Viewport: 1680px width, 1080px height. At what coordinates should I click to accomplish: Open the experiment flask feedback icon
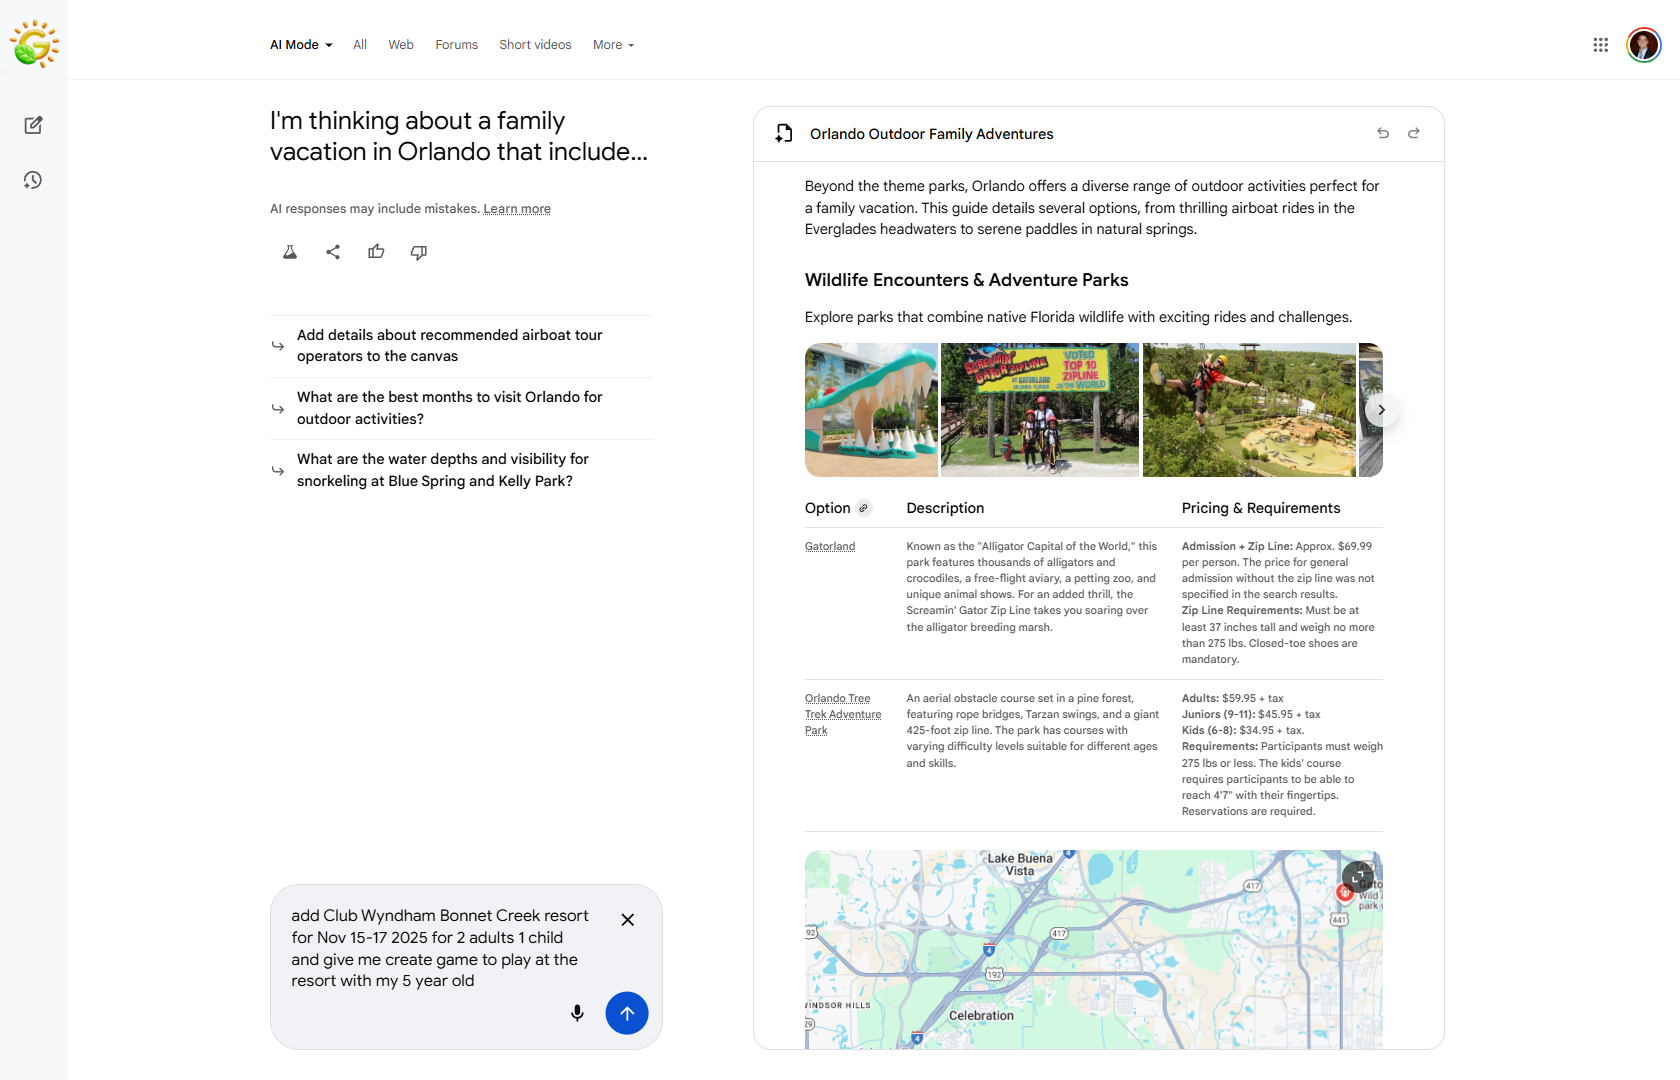[289, 252]
